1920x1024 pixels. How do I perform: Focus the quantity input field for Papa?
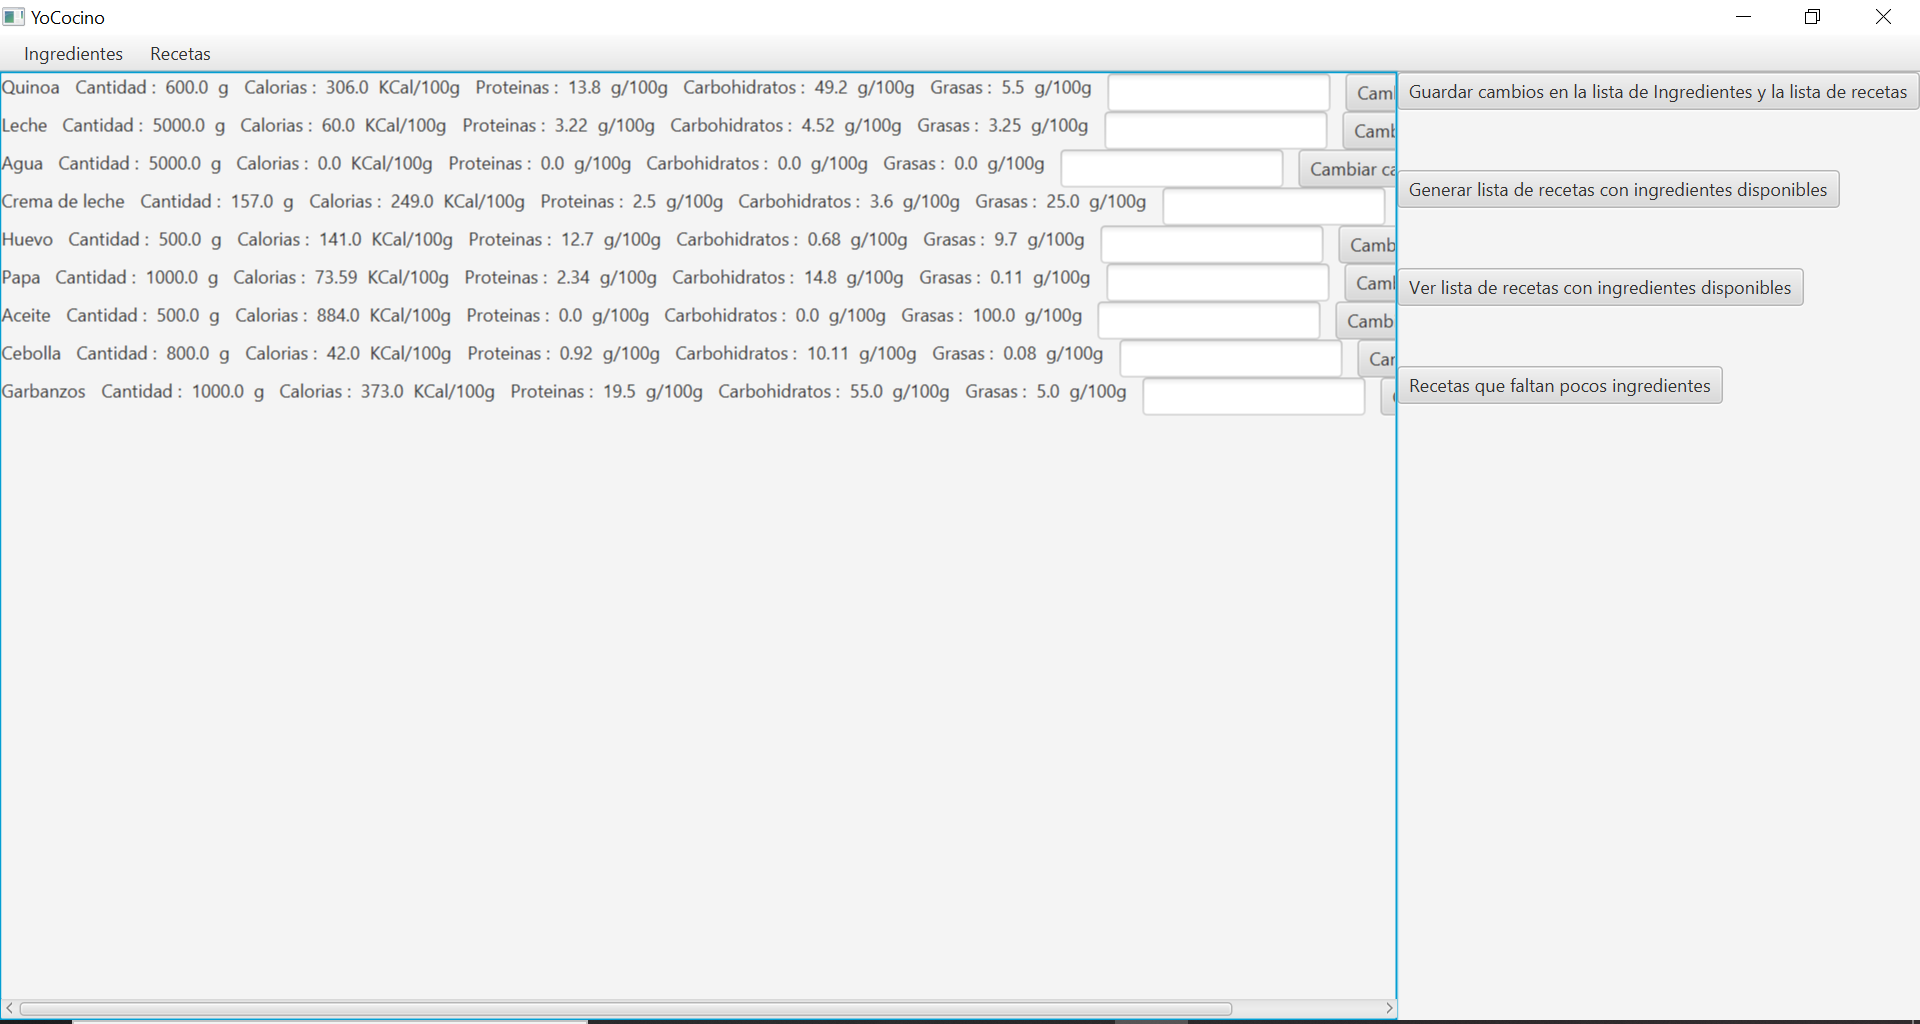1218,283
